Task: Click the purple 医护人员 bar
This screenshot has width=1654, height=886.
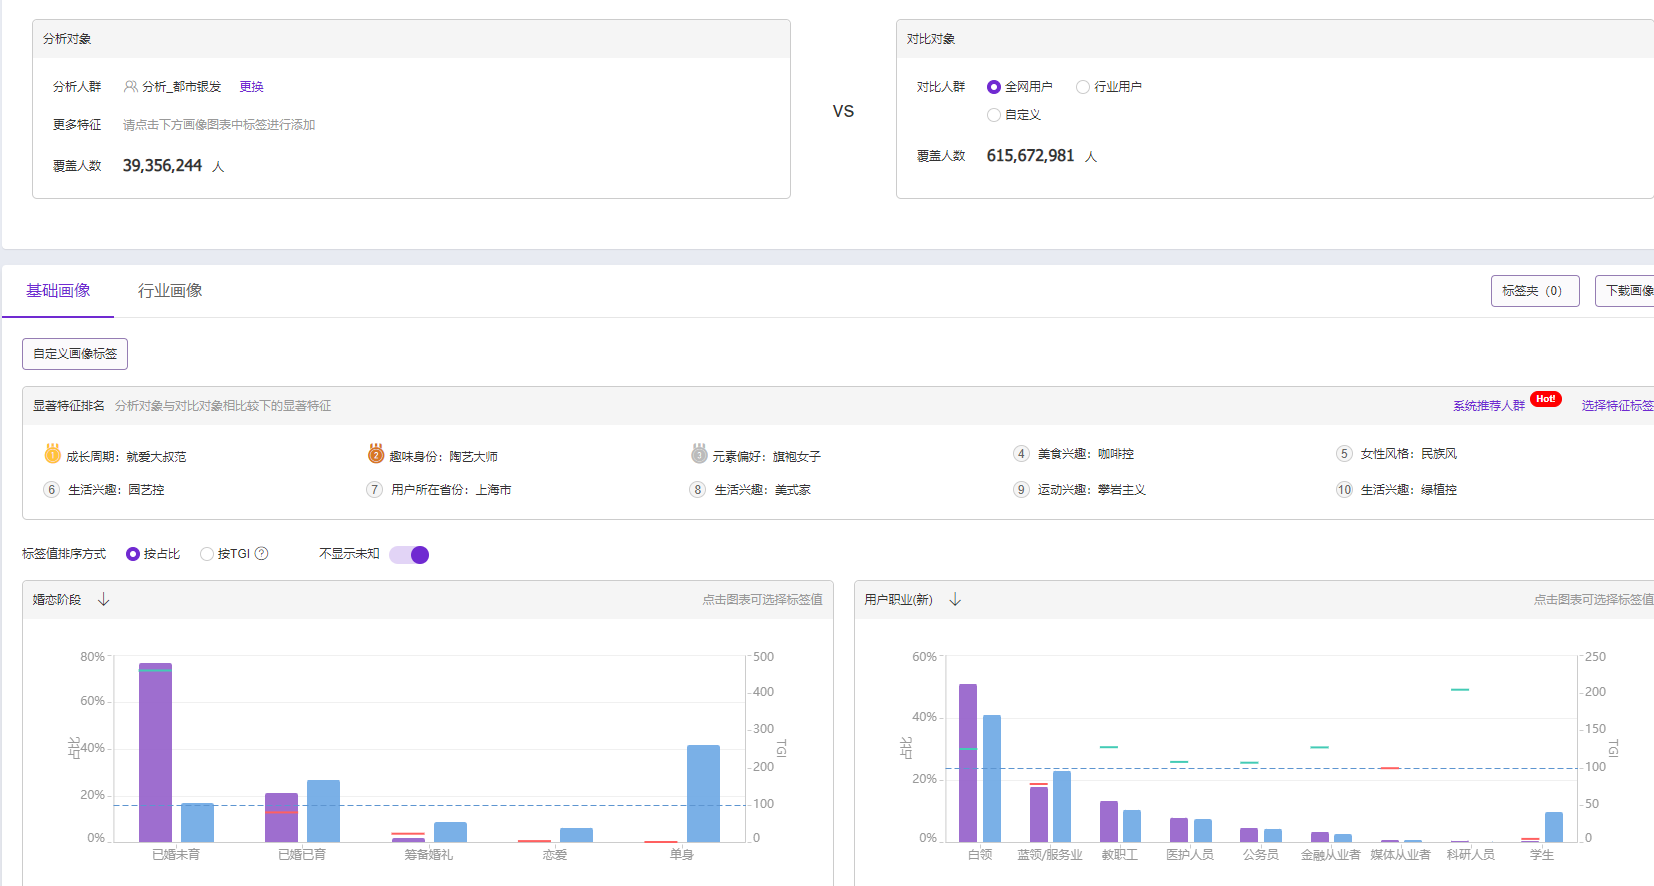Action: 1179,830
